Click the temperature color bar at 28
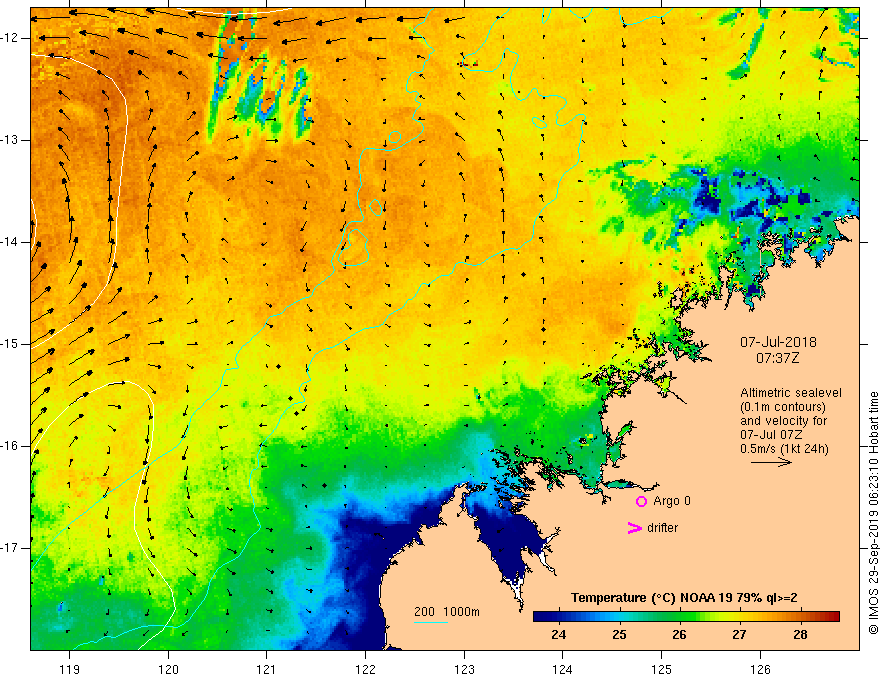880x680 pixels. (800, 617)
